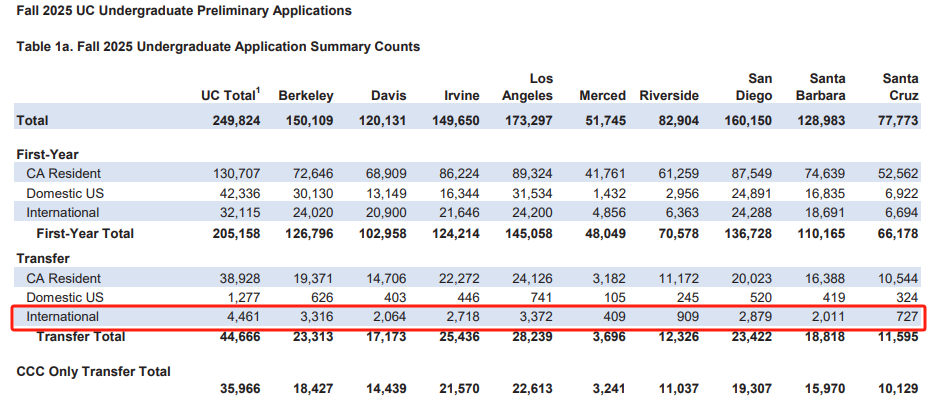Click First-Year Total Merced value 48,049
This screenshot has width=933, height=402.
click(x=606, y=234)
